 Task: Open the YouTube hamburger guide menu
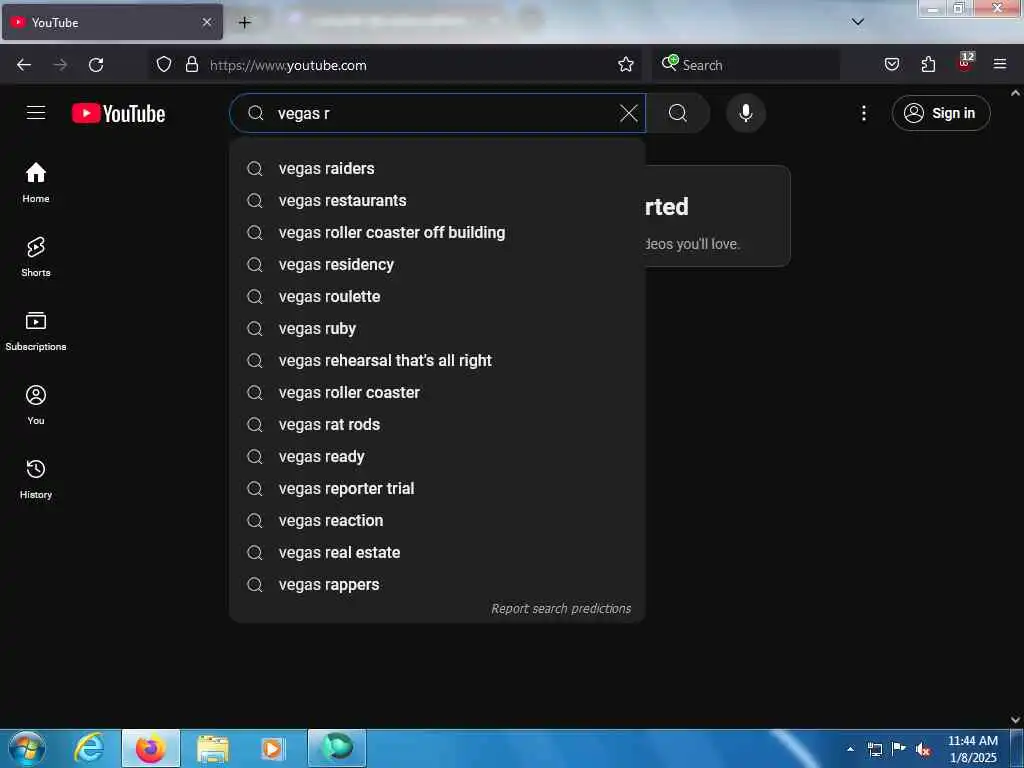click(36, 113)
